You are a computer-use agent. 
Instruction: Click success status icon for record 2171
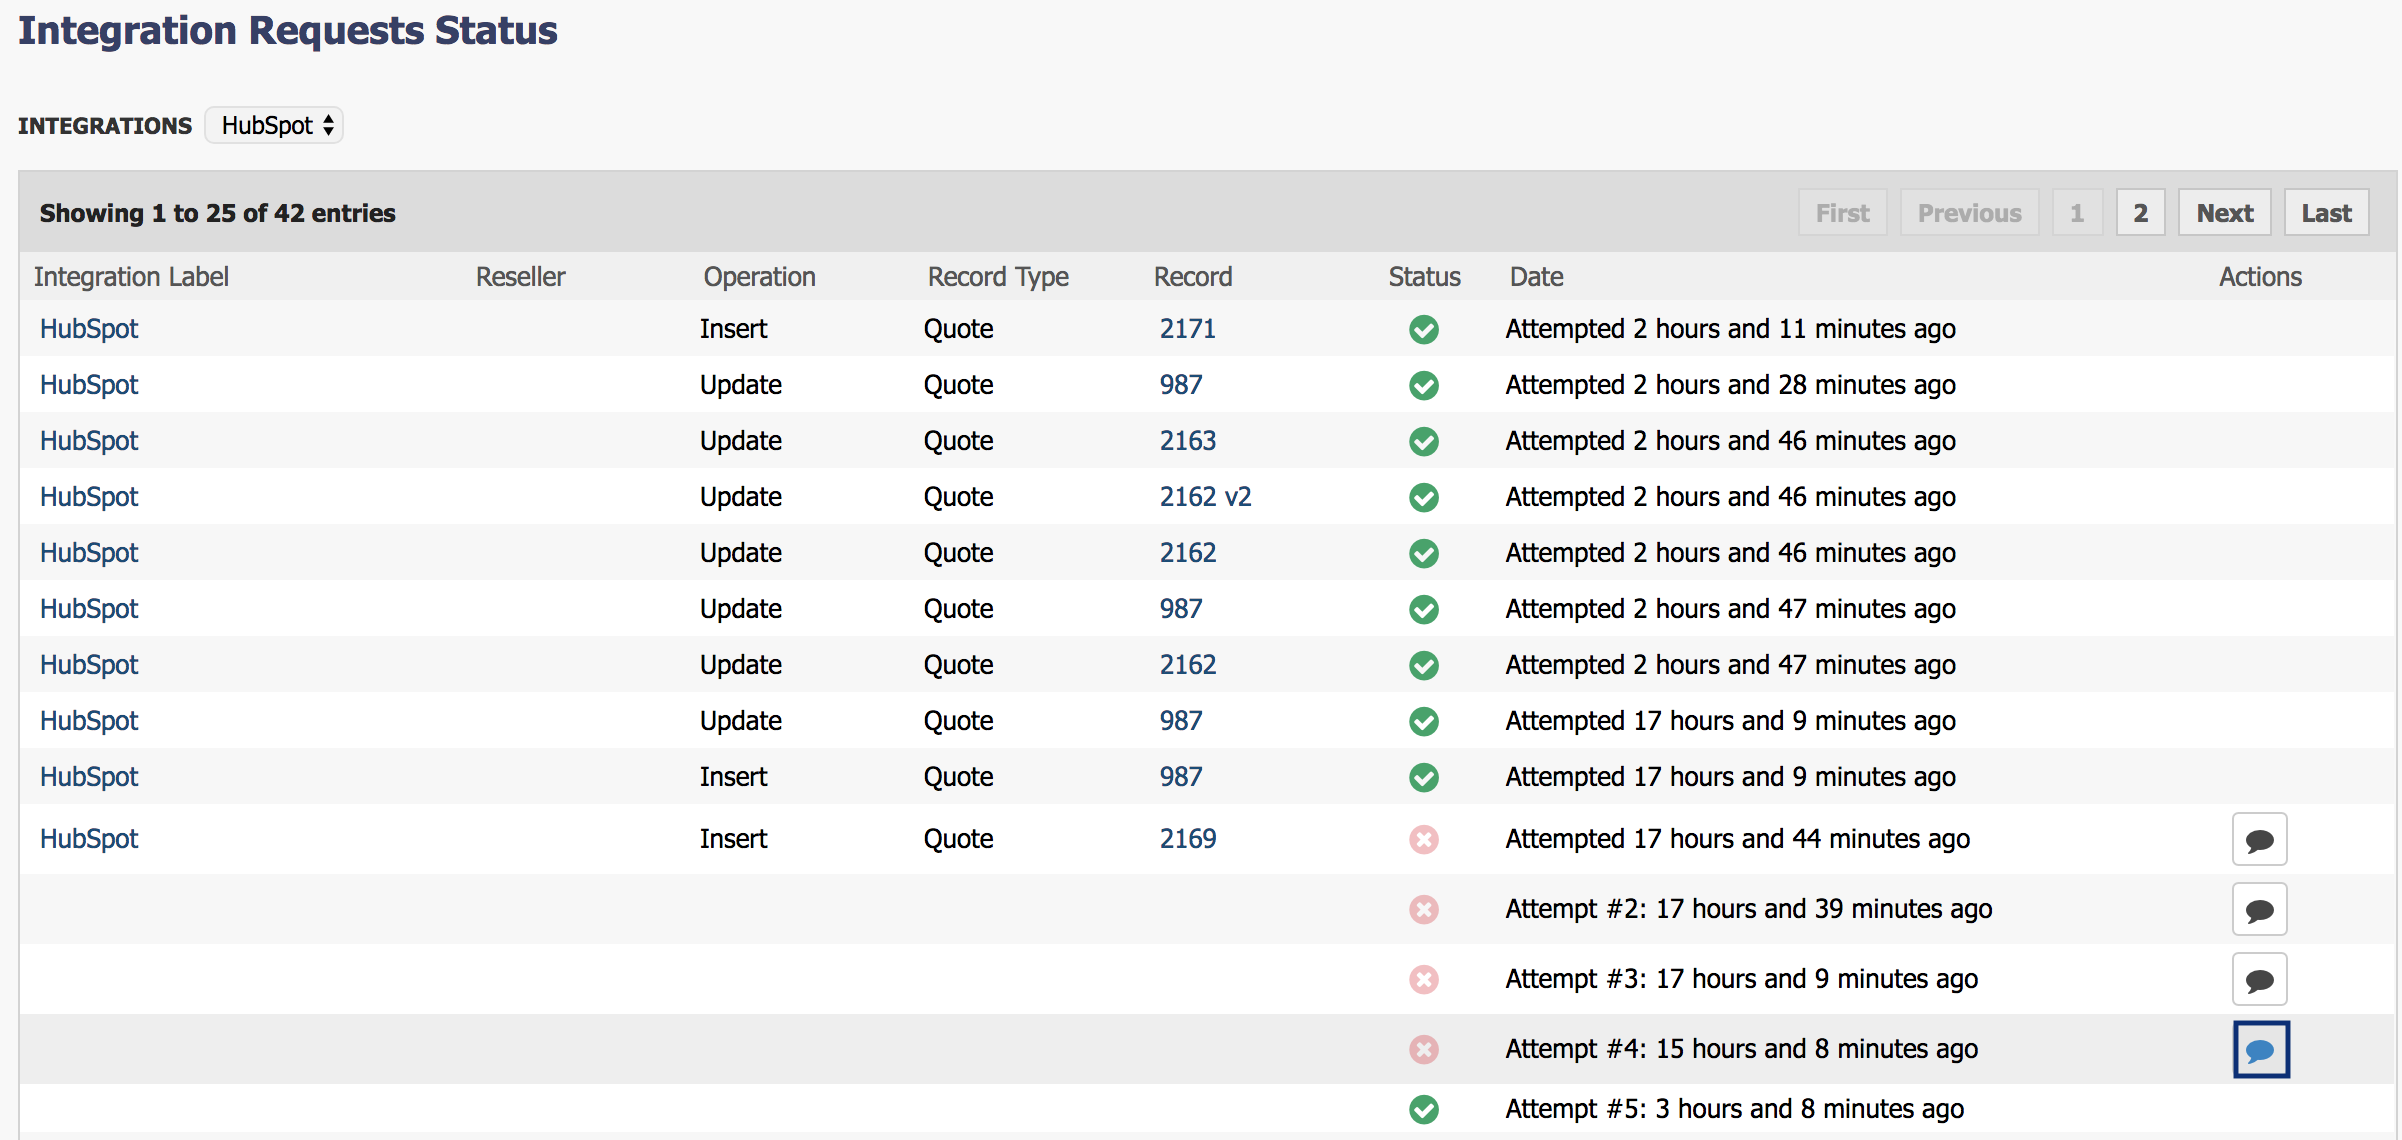click(x=1424, y=329)
